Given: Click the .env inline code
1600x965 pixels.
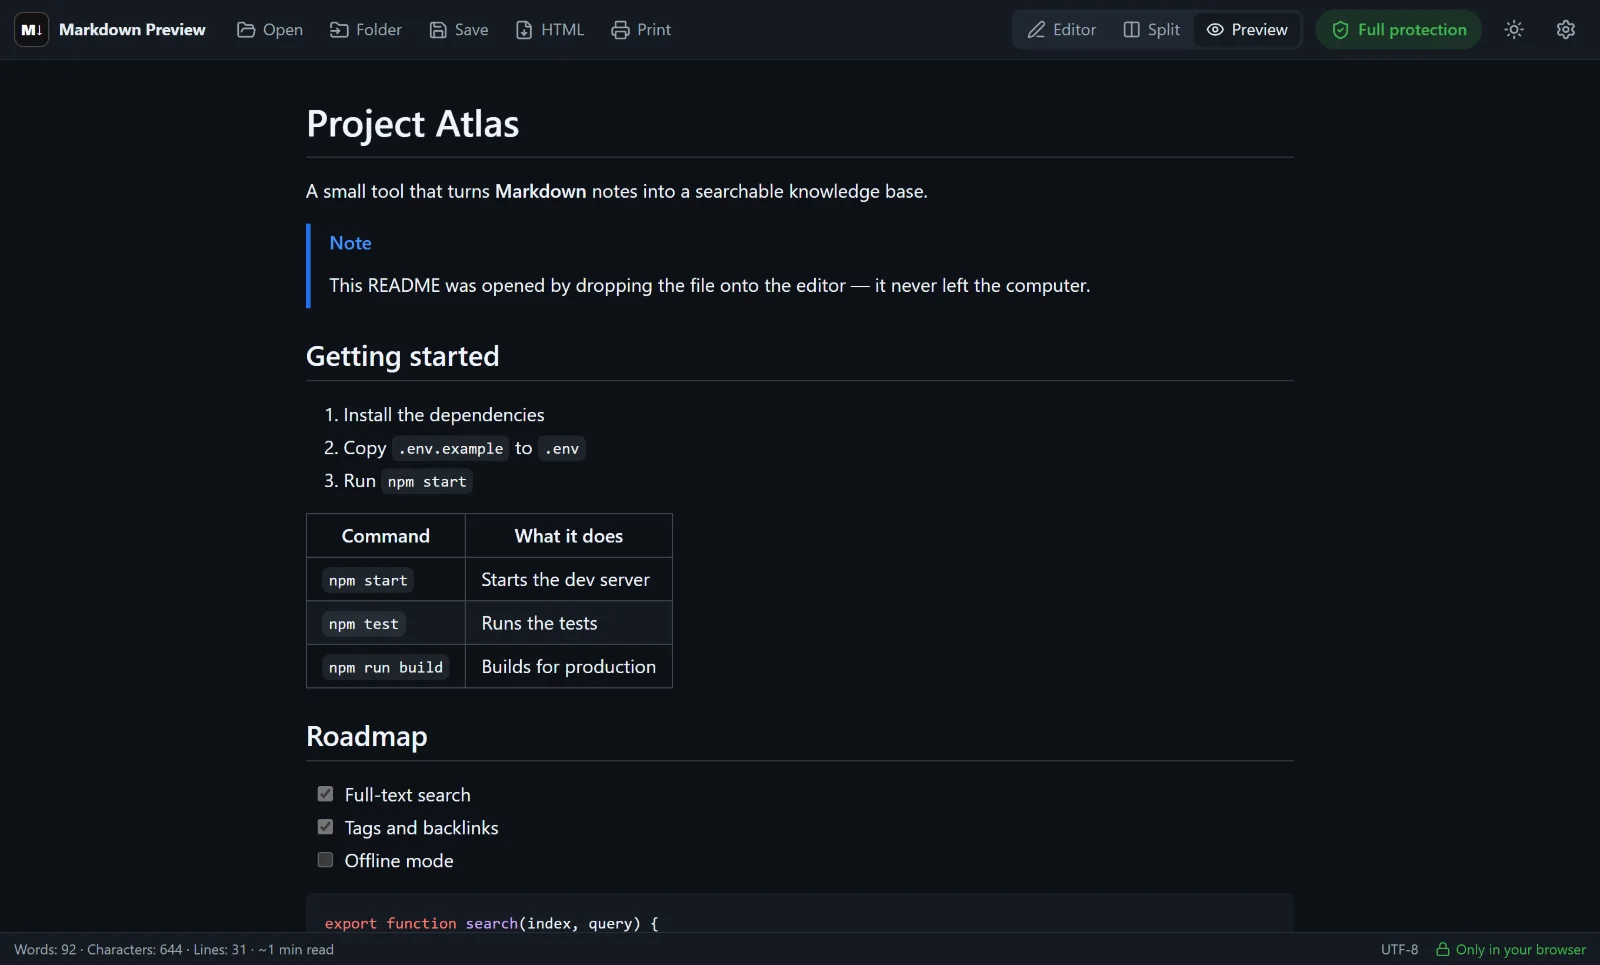Looking at the screenshot, I should tap(562, 449).
